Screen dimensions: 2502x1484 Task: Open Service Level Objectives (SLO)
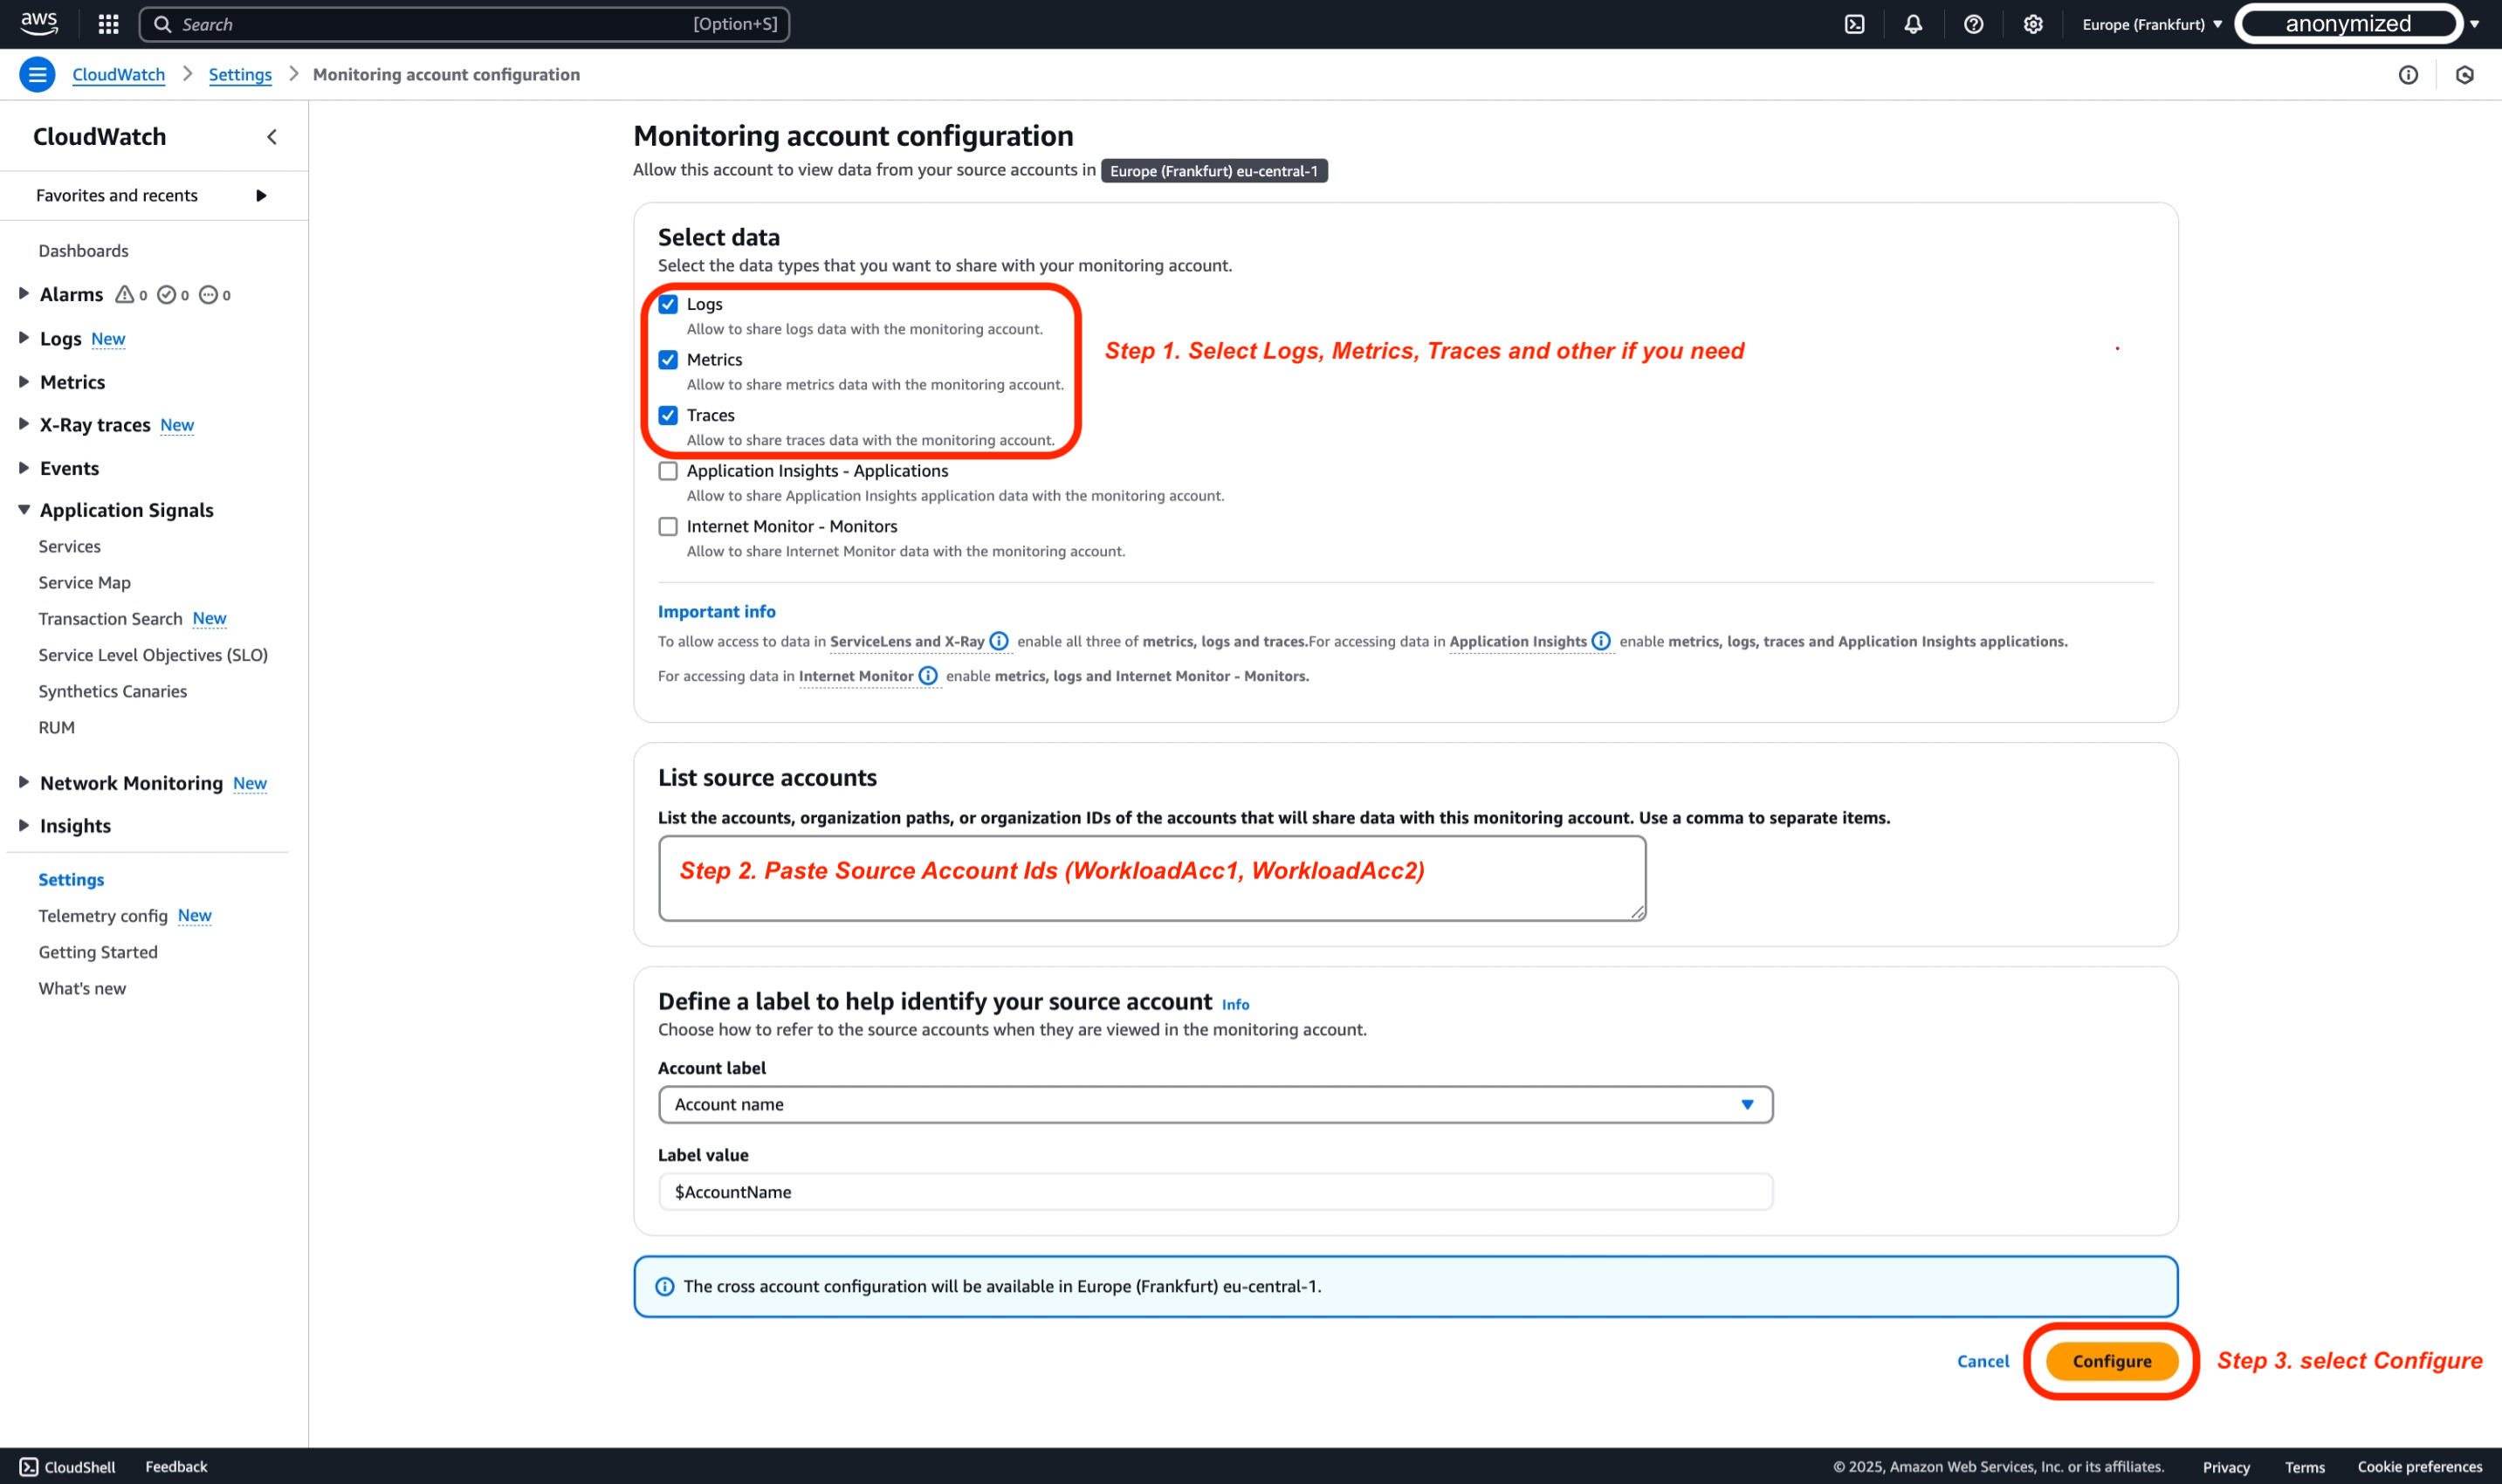click(153, 655)
